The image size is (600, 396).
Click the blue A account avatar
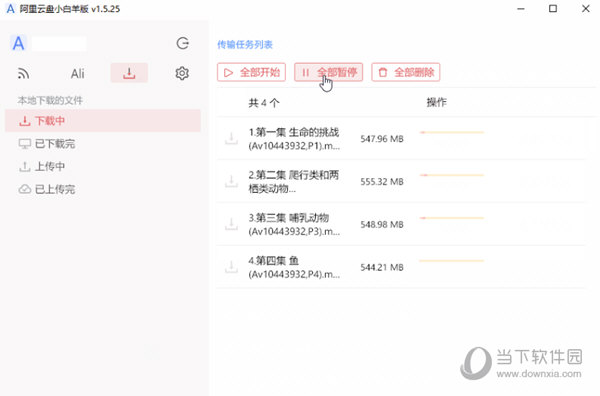click(x=18, y=43)
